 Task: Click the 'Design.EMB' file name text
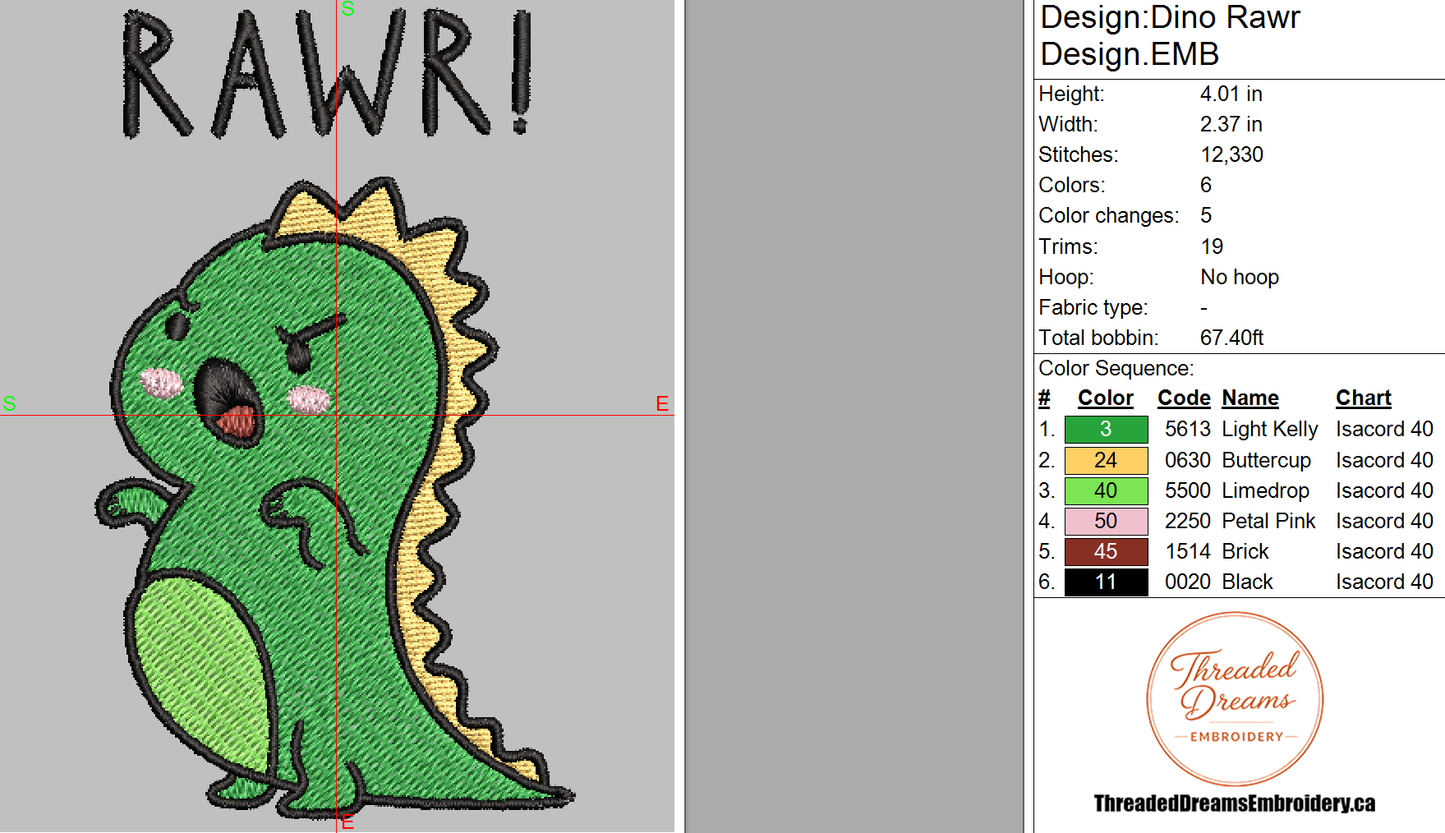pyautogui.click(x=1129, y=54)
